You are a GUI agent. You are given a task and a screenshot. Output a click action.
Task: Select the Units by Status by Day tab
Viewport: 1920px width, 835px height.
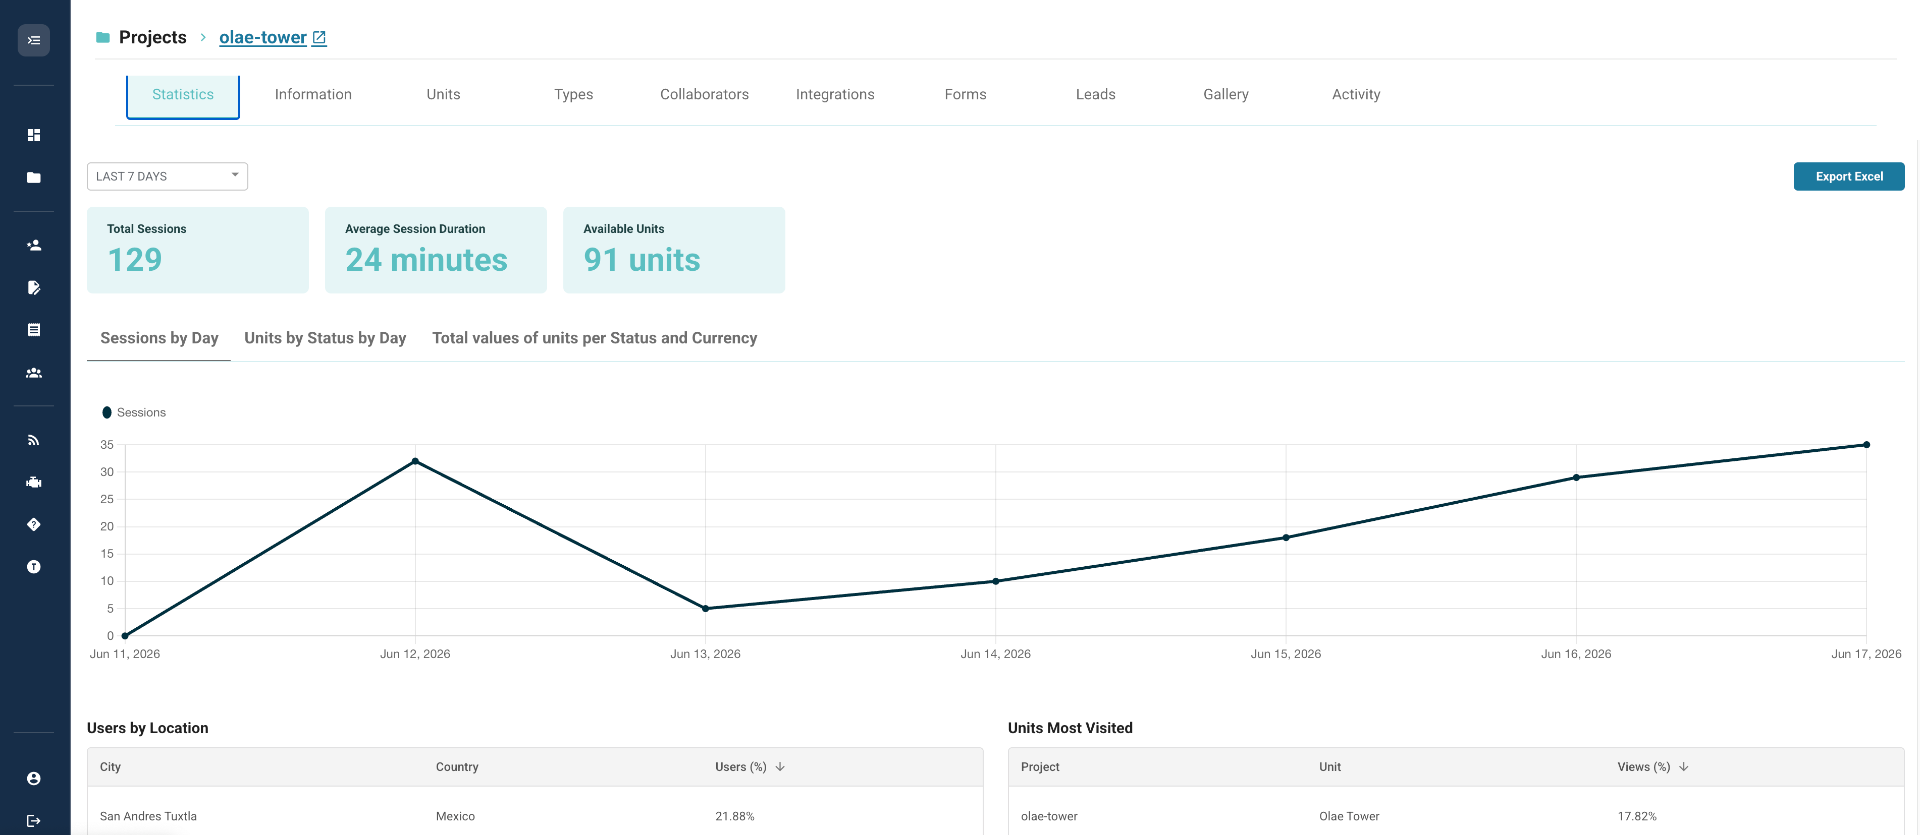coord(325,338)
